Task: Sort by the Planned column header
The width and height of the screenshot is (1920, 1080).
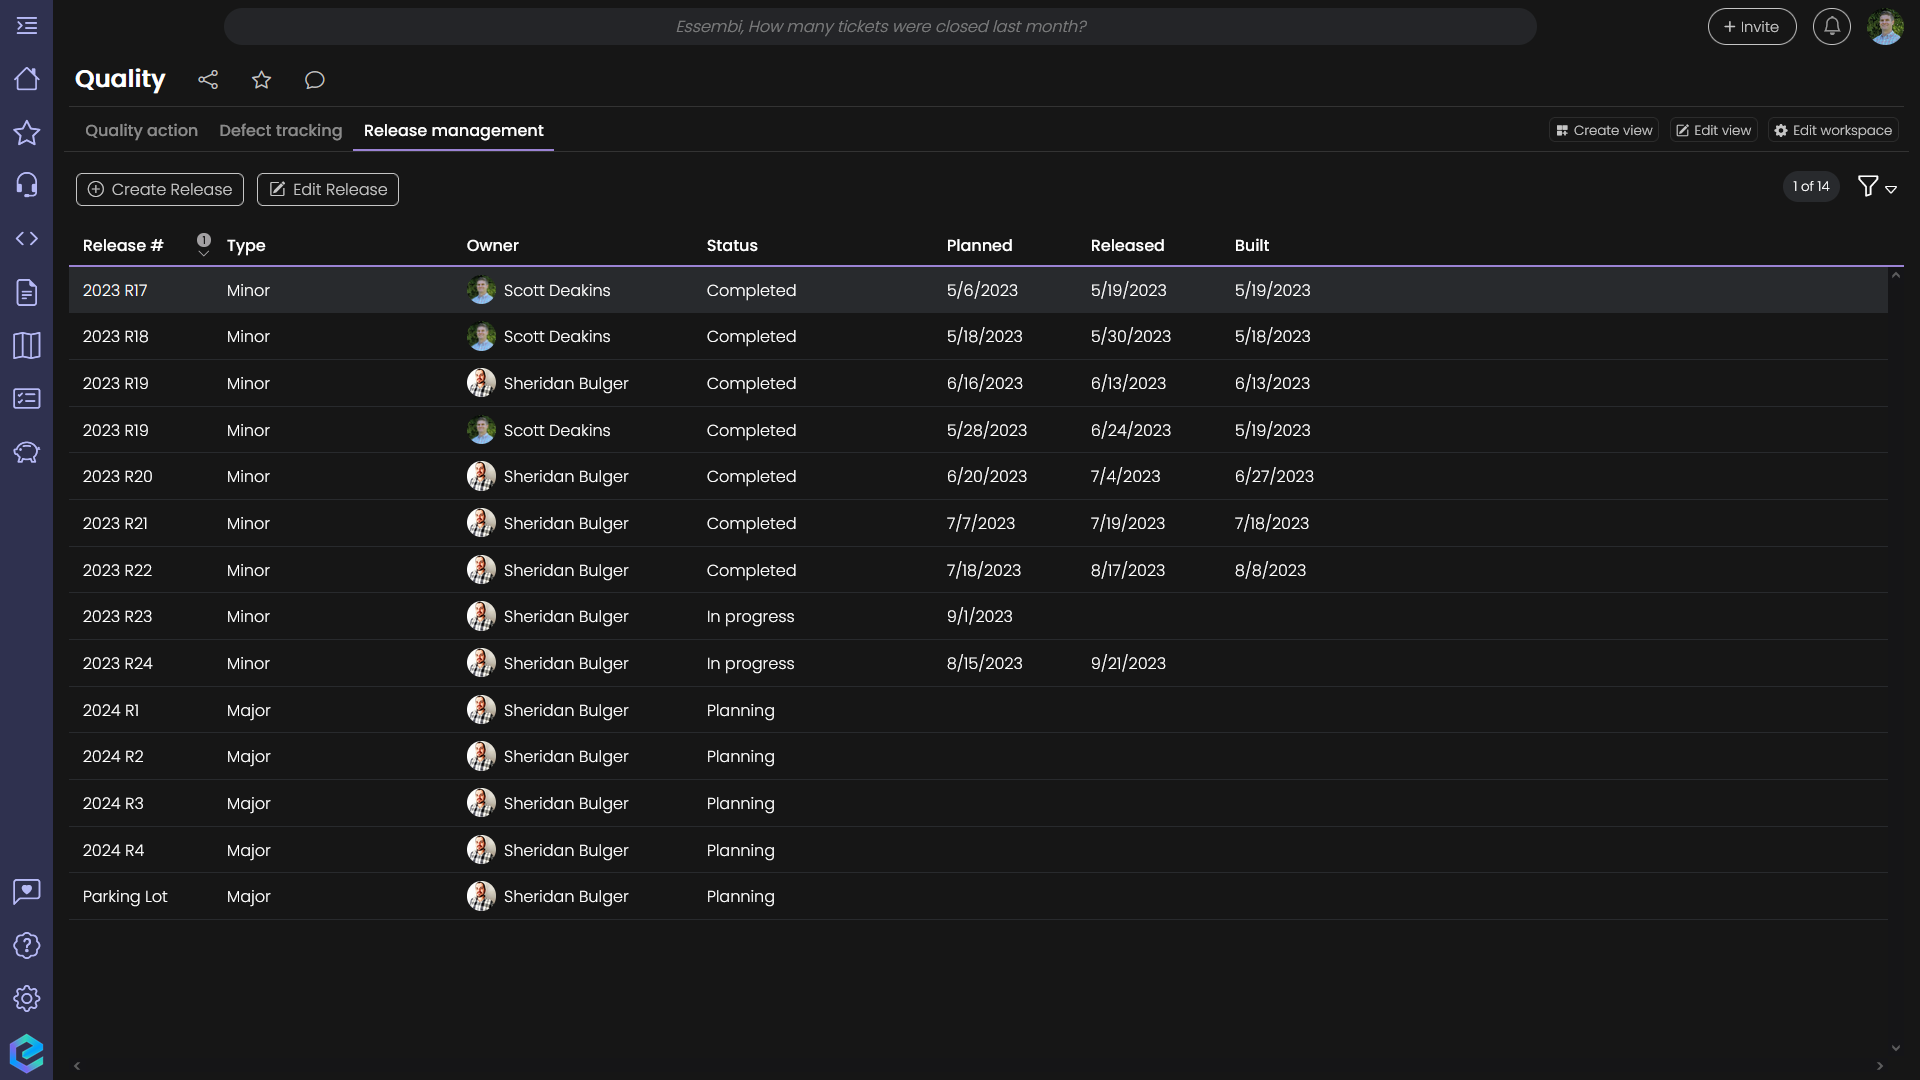Action: [980, 245]
